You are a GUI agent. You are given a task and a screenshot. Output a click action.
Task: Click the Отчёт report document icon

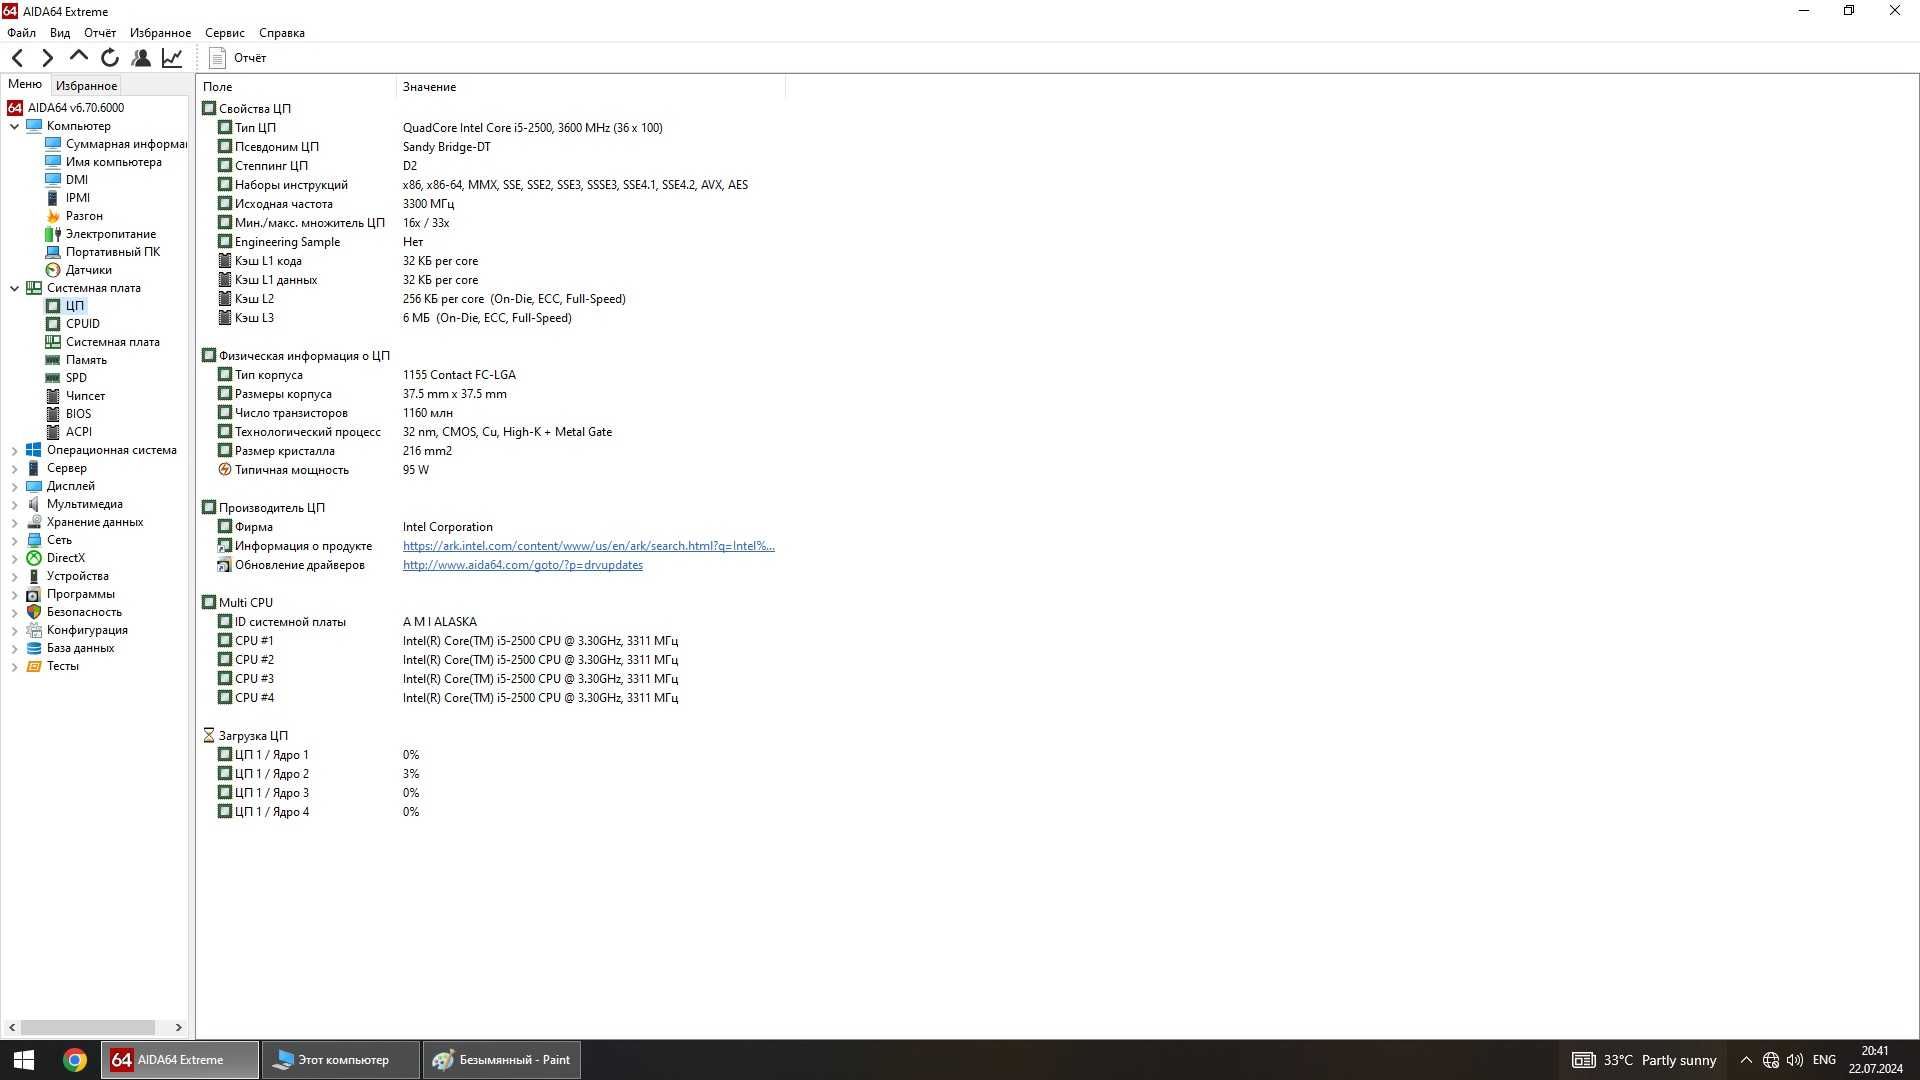click(217, 58)
